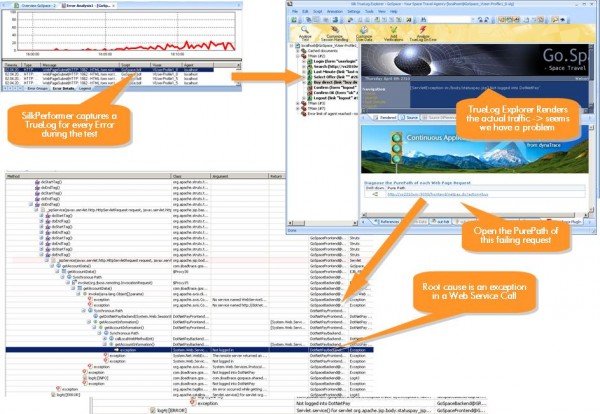Expand Login form tree node

pos(304,61)
